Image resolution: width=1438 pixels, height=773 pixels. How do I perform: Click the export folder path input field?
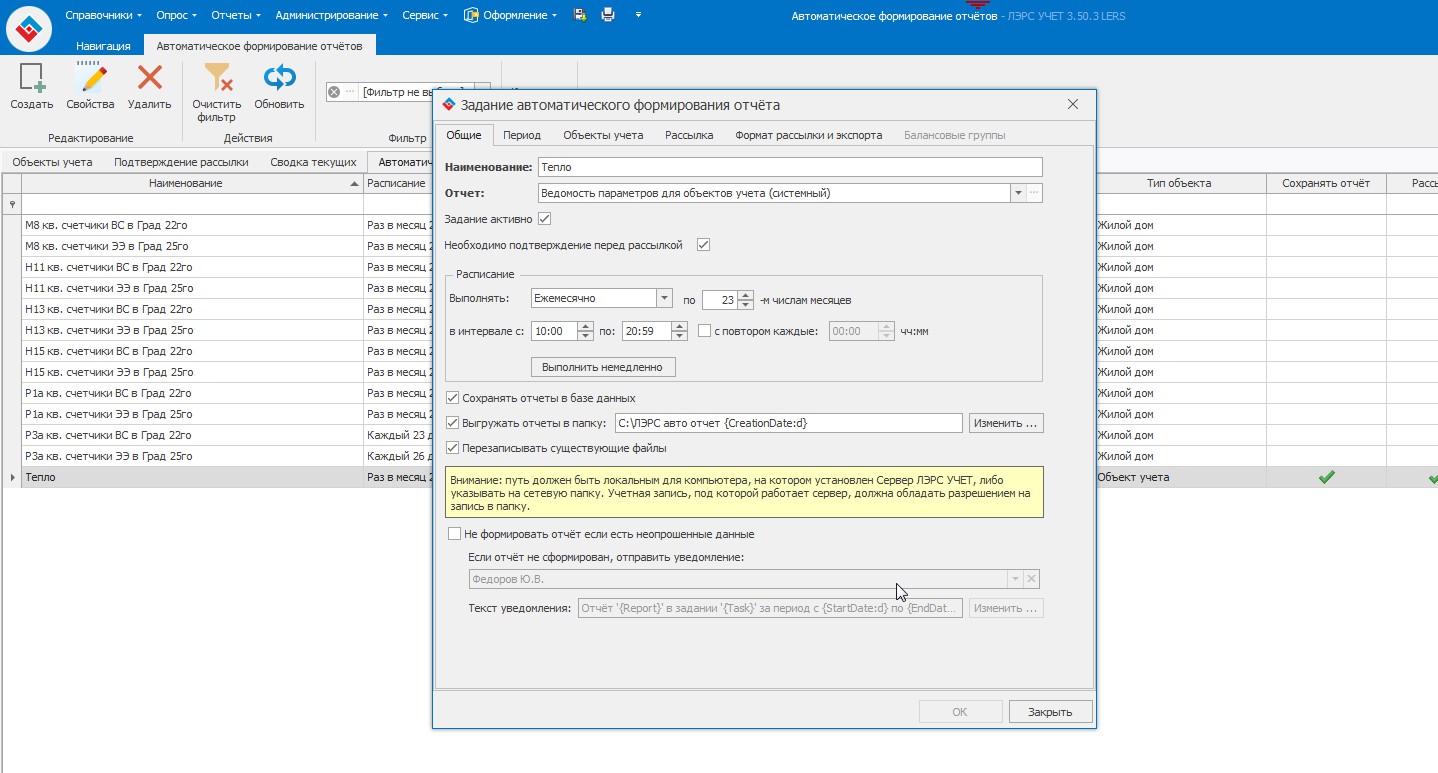tap(788, 423)
